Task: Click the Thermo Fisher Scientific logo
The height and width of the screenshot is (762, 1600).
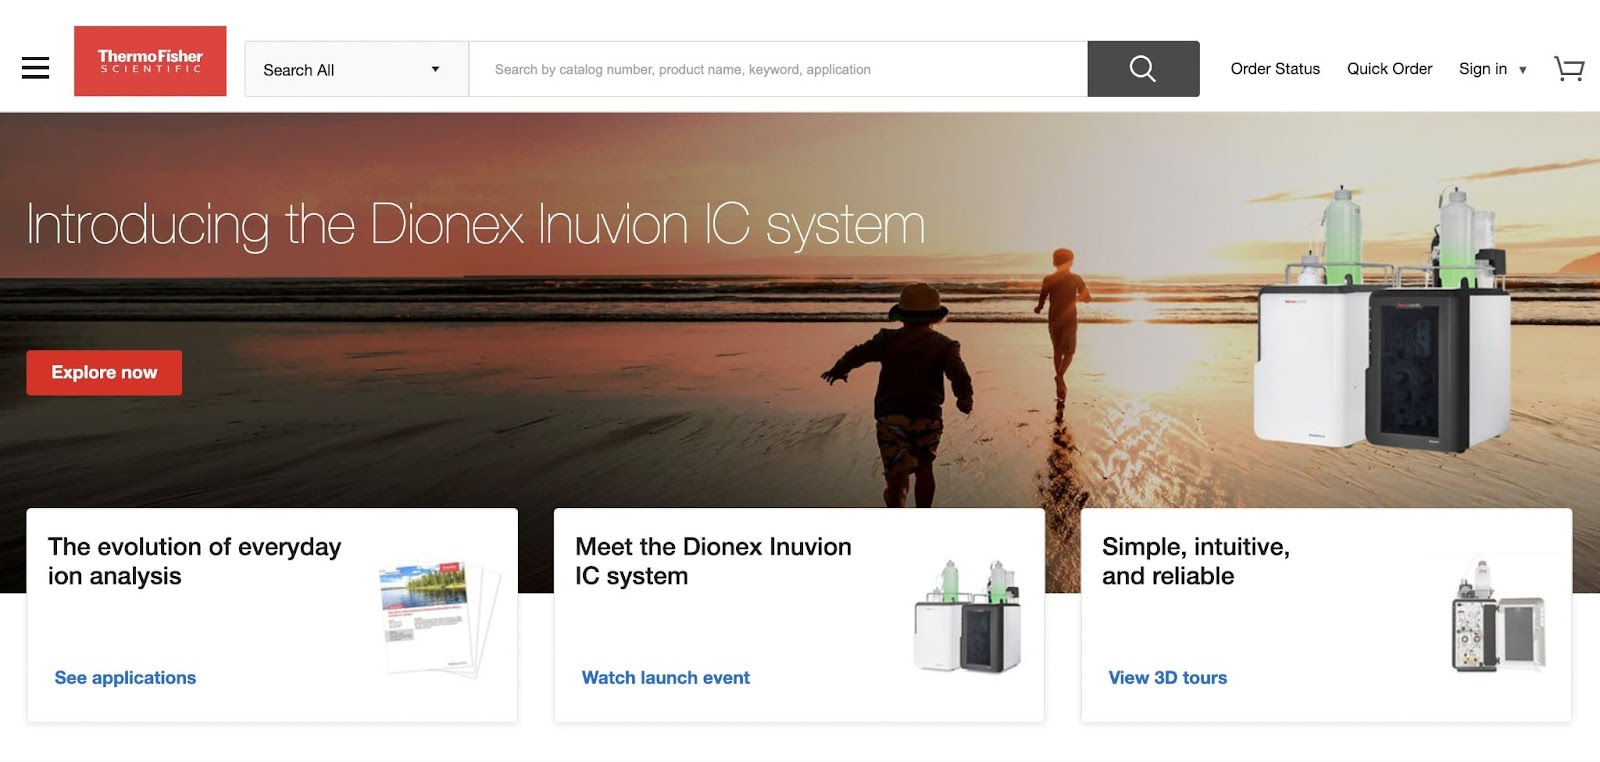Action: 150,61
